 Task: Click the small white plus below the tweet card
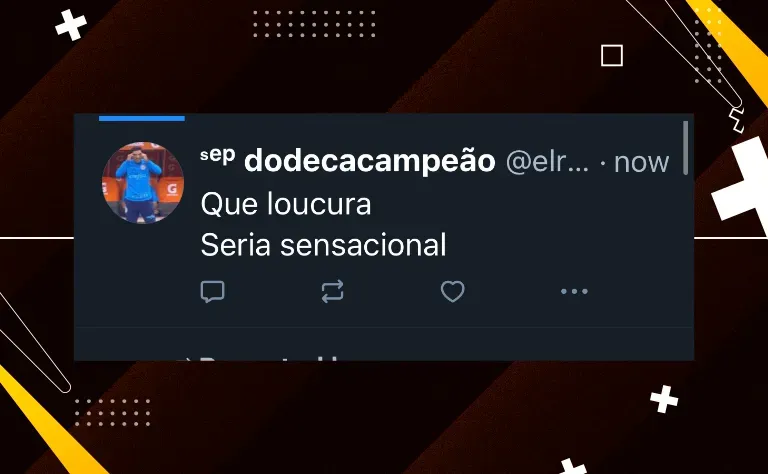(664, 399)
